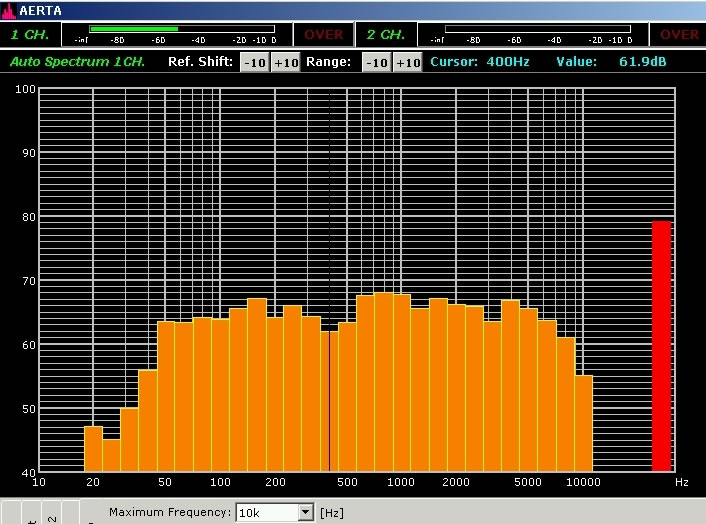Select the 2 CH. channel label
This screenshot has width=706, height=524.
pyautogui.click(x=385, y=35)
